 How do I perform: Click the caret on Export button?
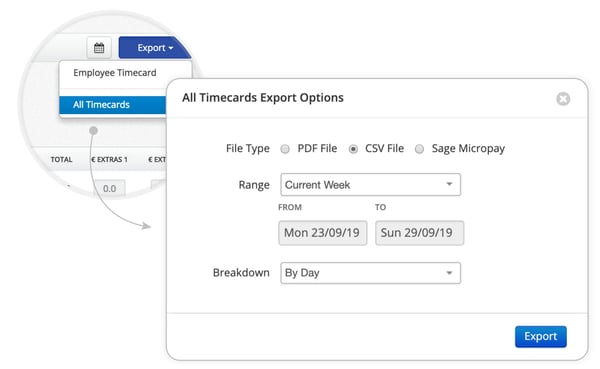(x=171, y=48)
